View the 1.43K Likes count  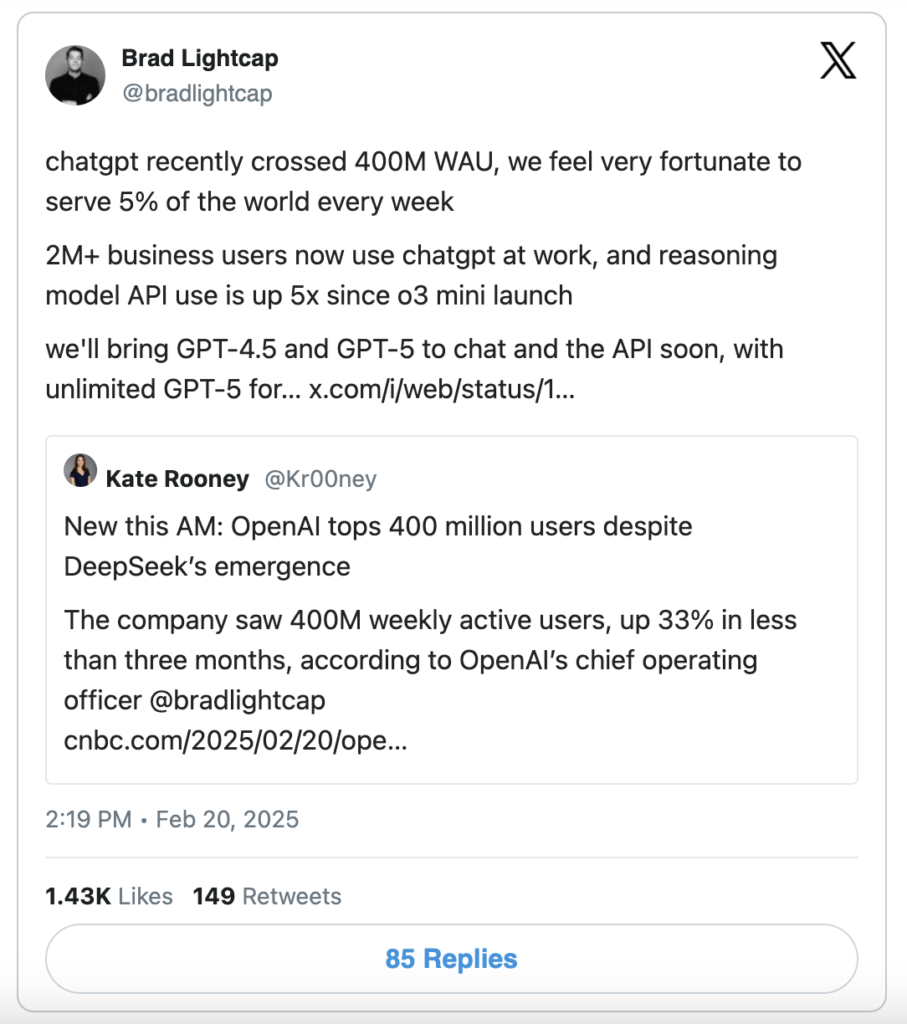109,896
